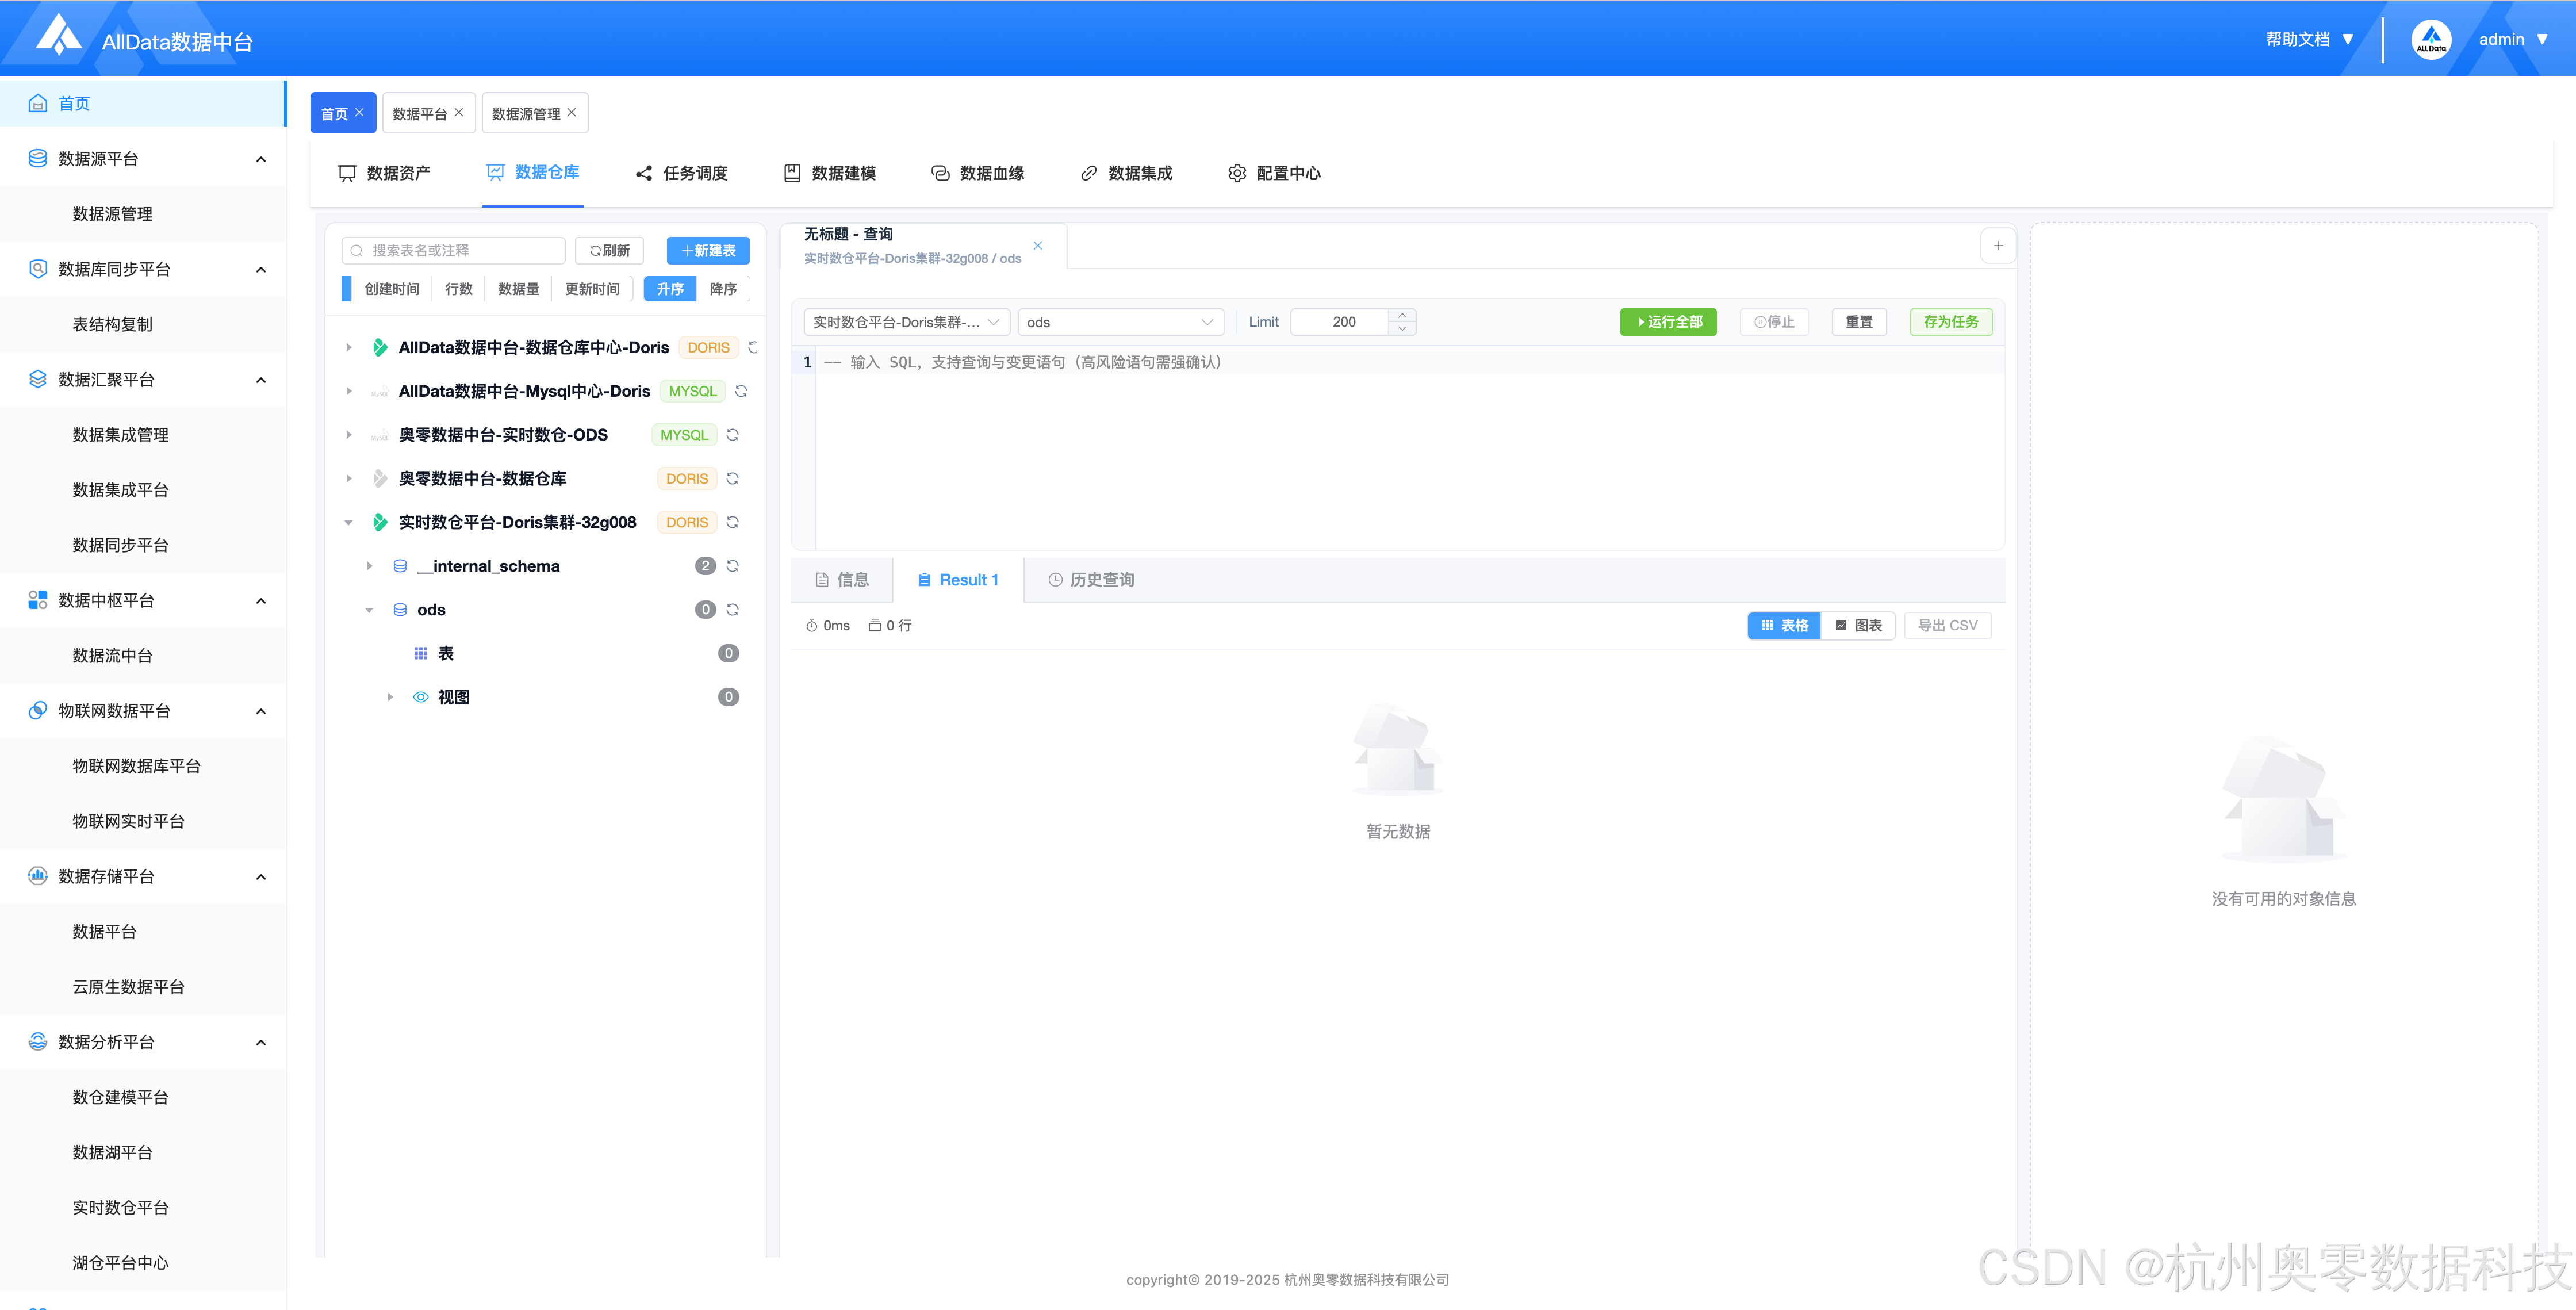Image resolution: width=2576 pixels, height=1310 pixels.
Task: Collapse the 数据源平台 sidebar group
Action: (x=261, y=159)
